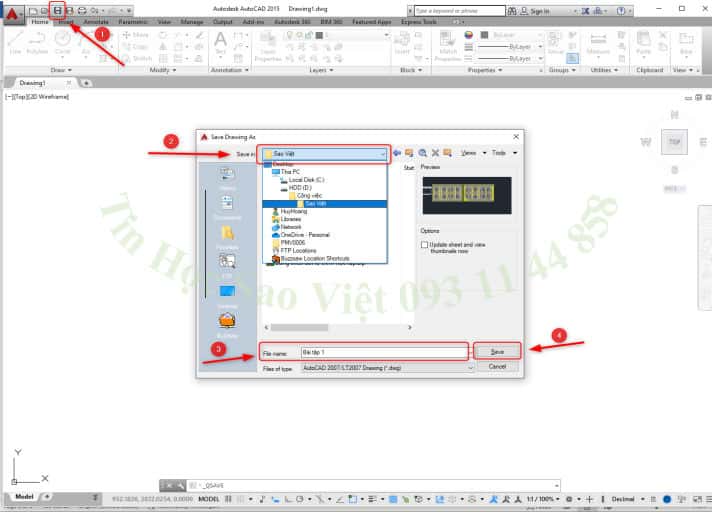Toggle the grid display in status bar

point(228,499)
